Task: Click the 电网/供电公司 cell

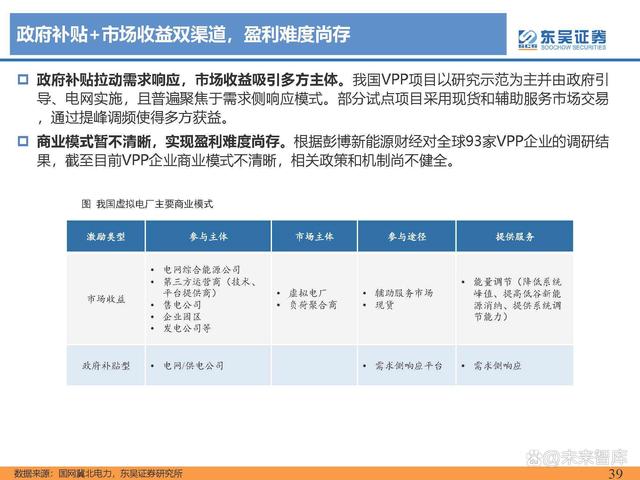Action: [196, 366]
